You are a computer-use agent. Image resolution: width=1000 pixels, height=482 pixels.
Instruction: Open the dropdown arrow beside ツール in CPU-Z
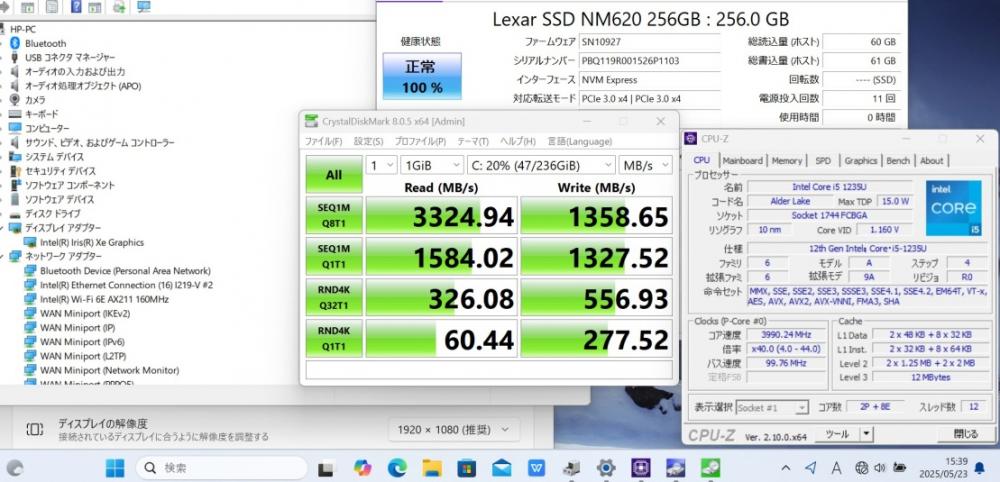[x=865, y=434]
